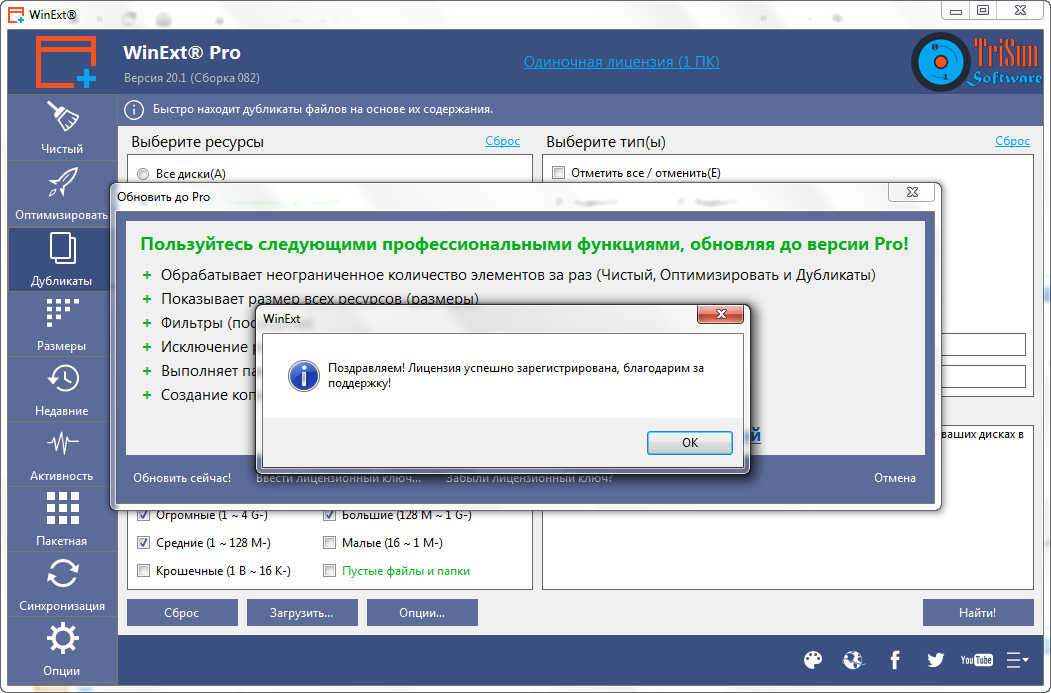The width and height of the screenshot is (1051, 693).
Task: Click Отмена in the upgrade dialog
Action: [x=894, y=478]
